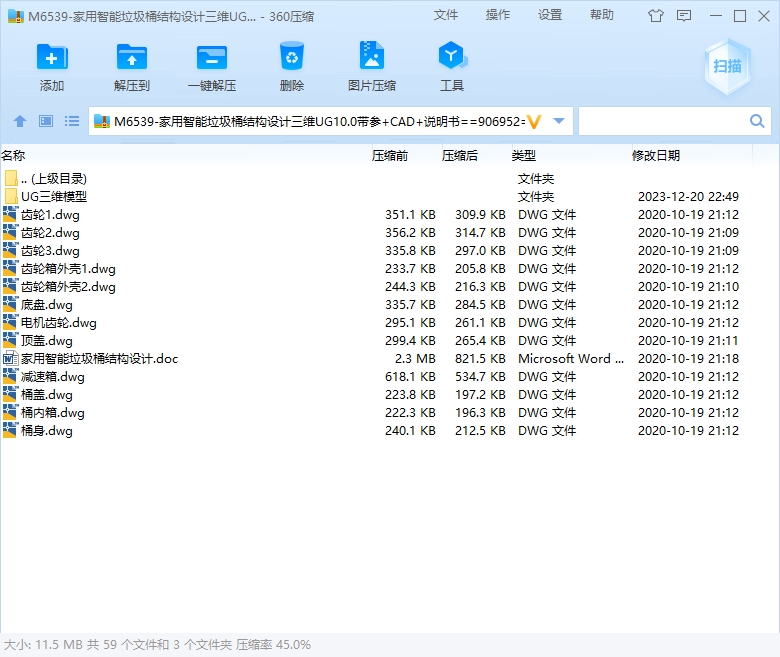The height and width of the screenshot is (657, 780).
Task: Click the 删除 (Delete) trash icon
Action: click(x=292, y=56)
